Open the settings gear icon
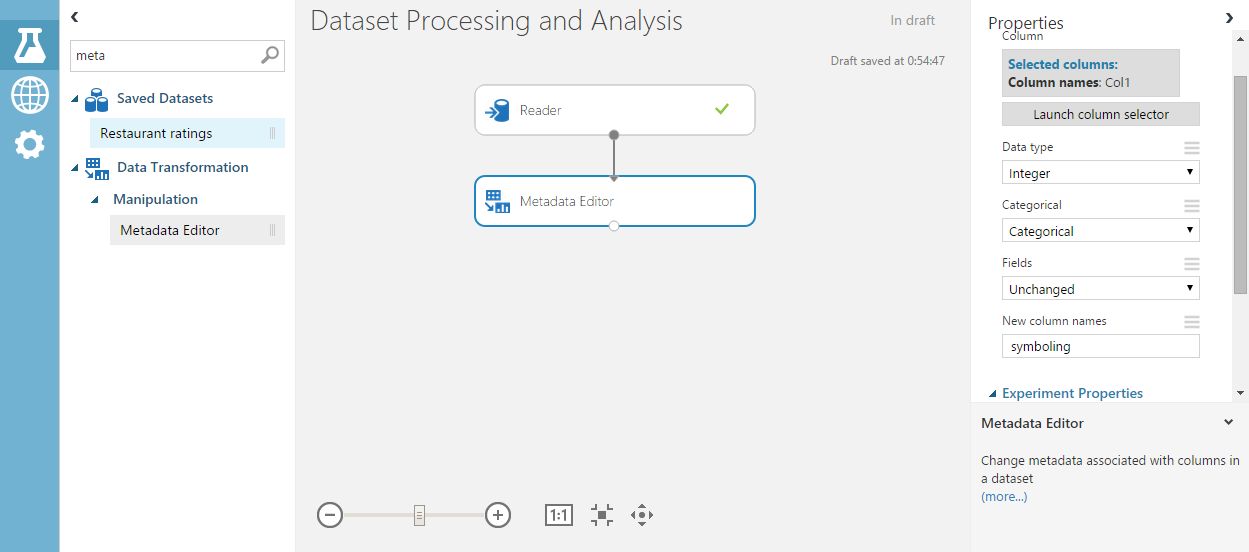 (x=29, y=145)
